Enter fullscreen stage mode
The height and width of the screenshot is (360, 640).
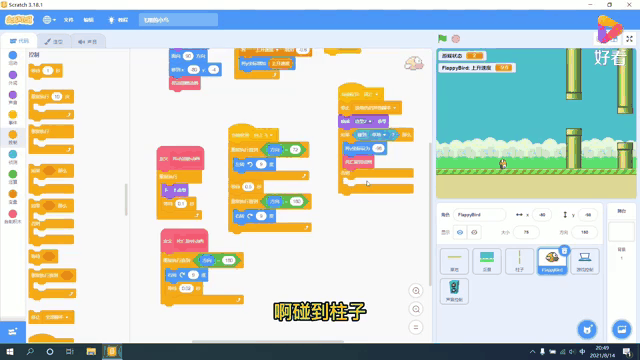click(x=629, y=39)
